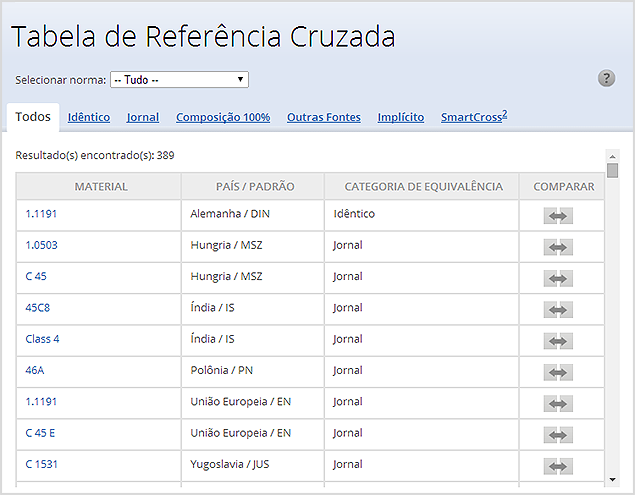Click the Resultado(s) encontrado(s): 389 text

point(95,155)
